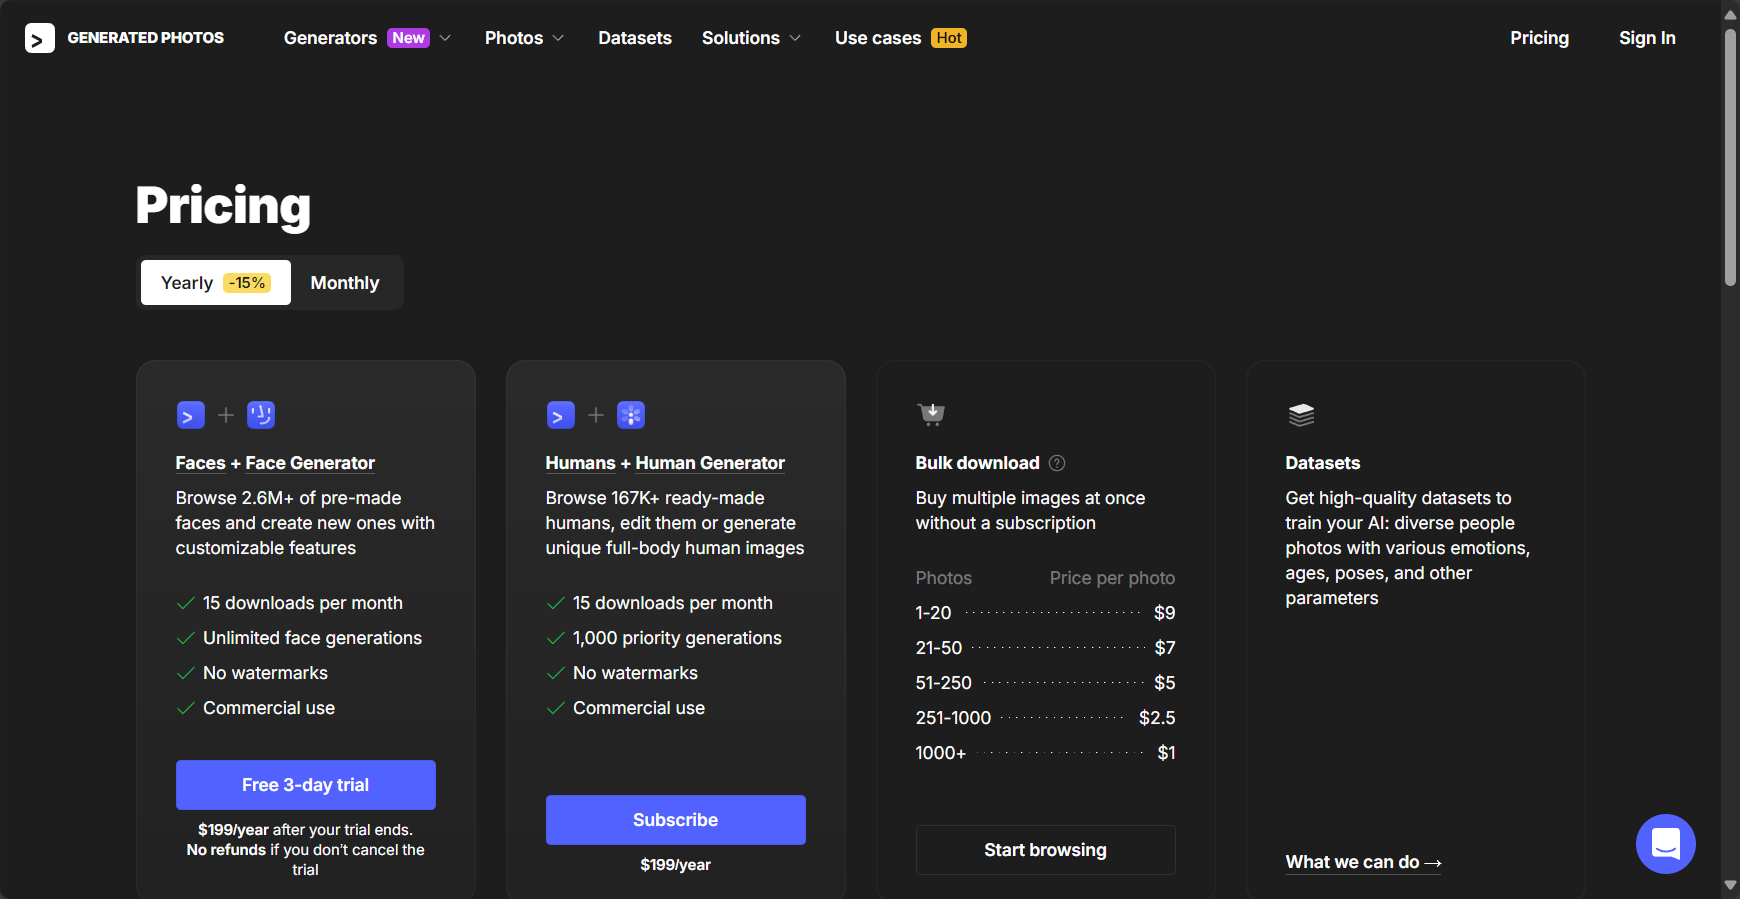This screenshot has width=1740, height=899.
Task: Click the GENERATED PHOTOS brand text
Action: point(146,38)
